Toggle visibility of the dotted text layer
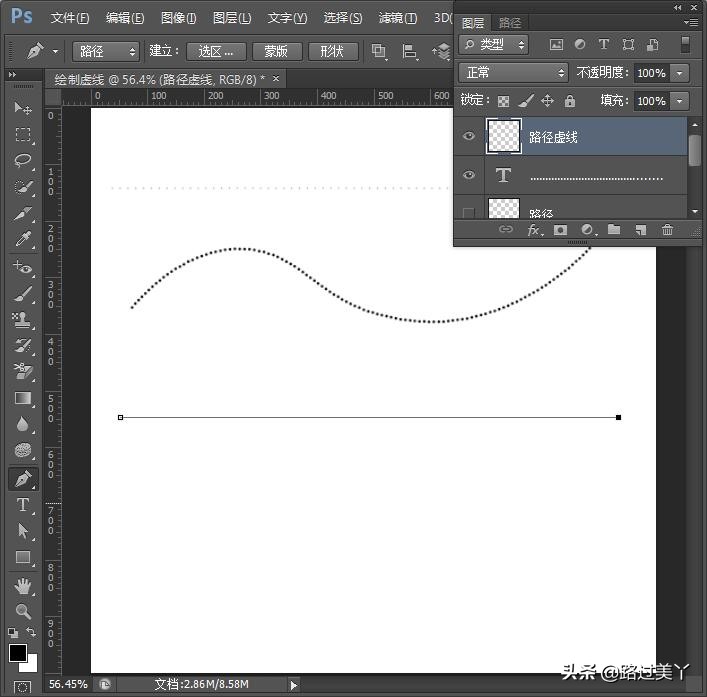Viewport: 707px width, 697px height. 469,175
